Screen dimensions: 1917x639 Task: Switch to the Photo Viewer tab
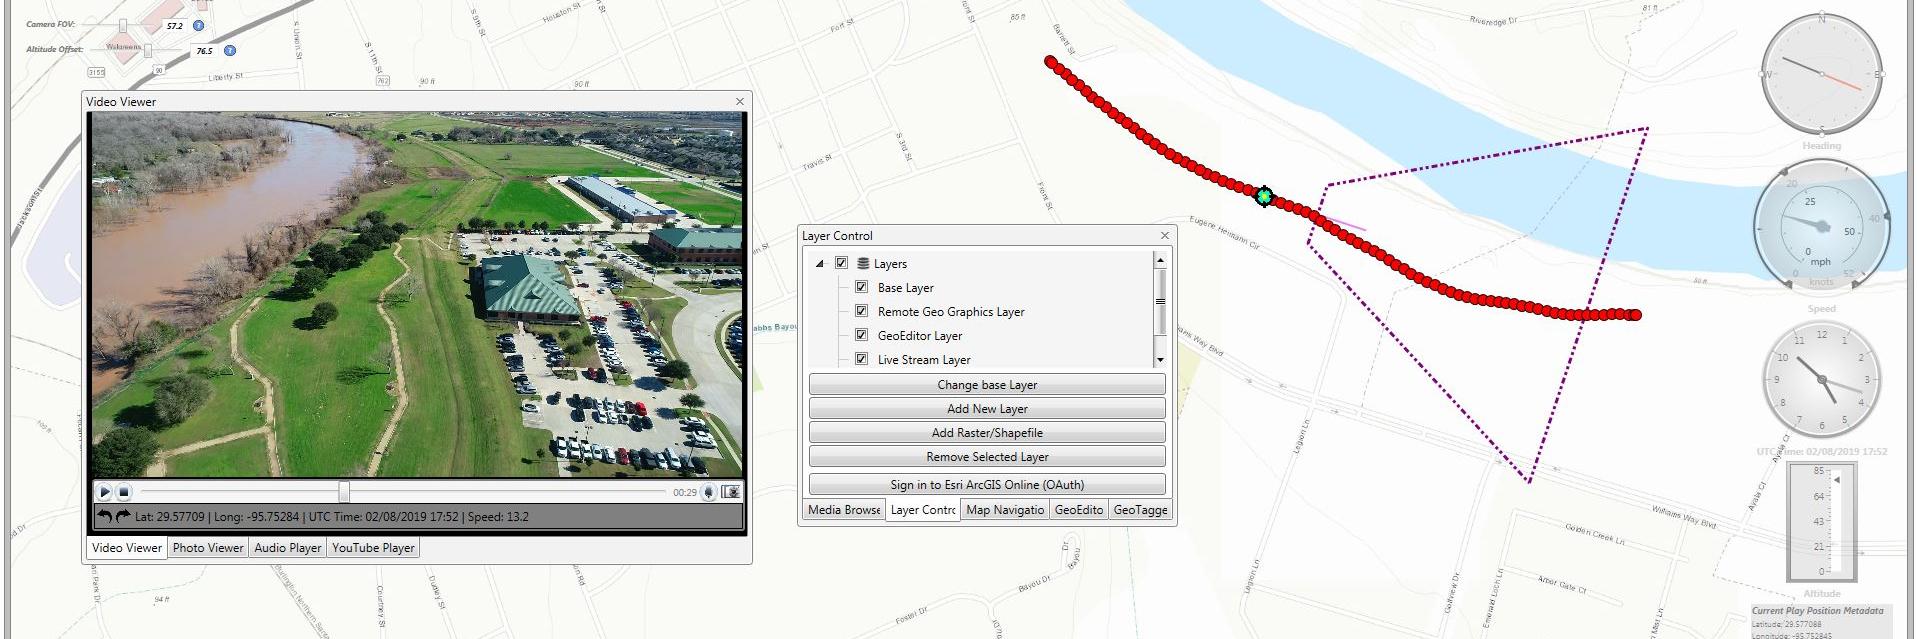(x=208, y=548)
